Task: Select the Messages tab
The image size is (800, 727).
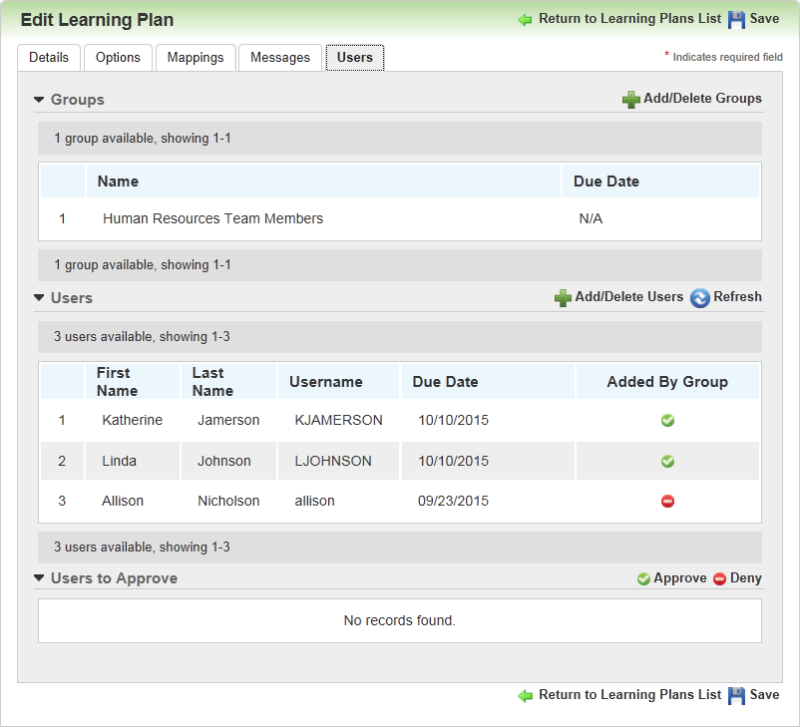Action: click(x=280, y=58)
